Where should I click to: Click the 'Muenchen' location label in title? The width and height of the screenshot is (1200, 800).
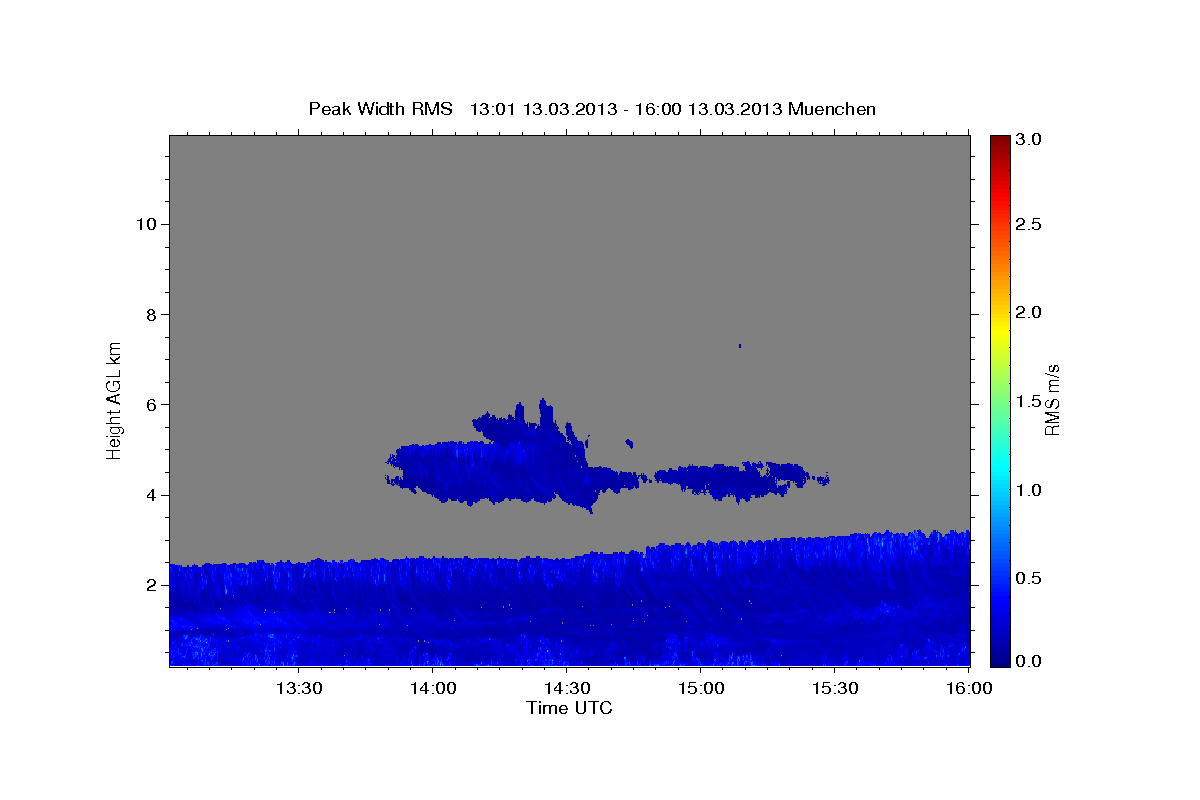[x=831, y=109]
